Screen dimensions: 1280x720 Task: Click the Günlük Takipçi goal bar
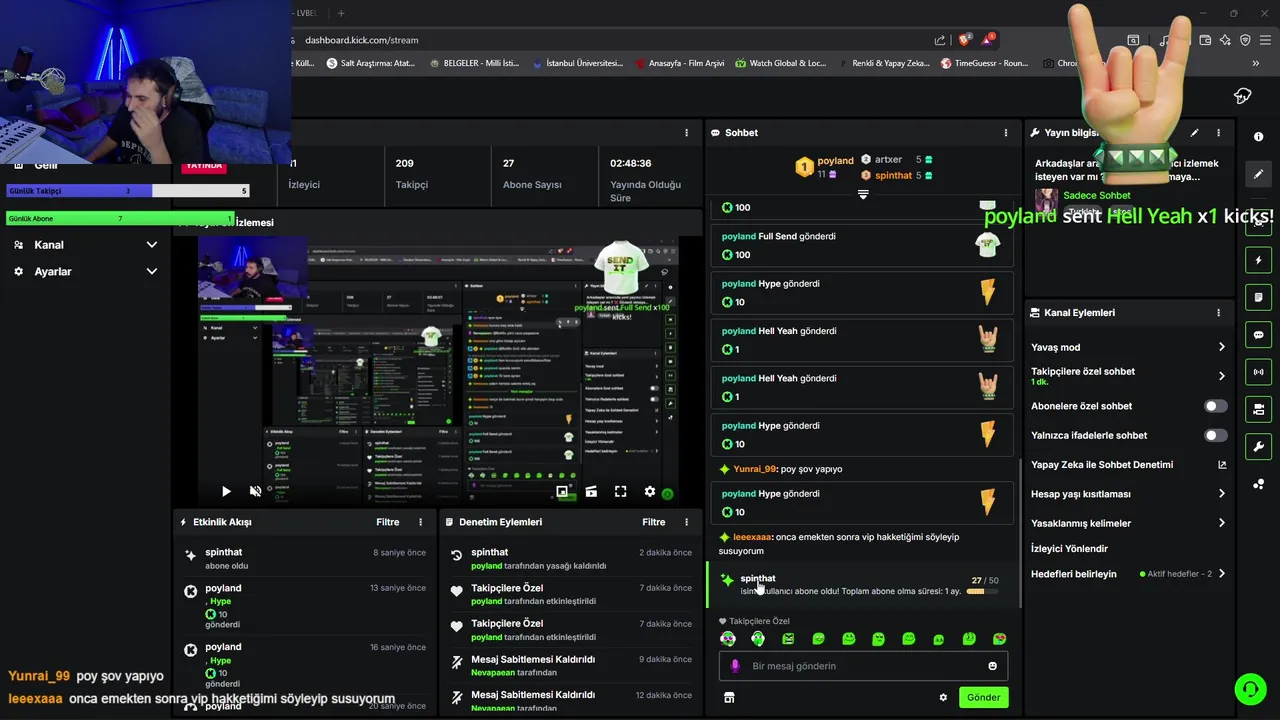[128, 191]
